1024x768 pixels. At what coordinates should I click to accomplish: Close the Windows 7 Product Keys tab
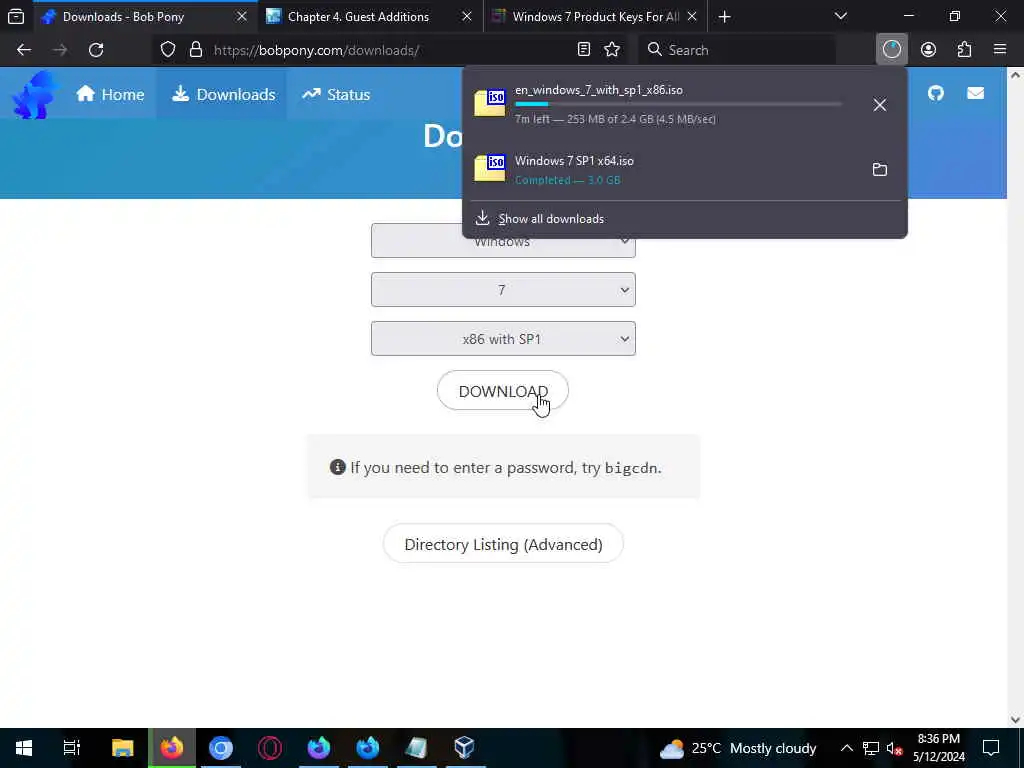pyautogui.click(x=692, y=16)
